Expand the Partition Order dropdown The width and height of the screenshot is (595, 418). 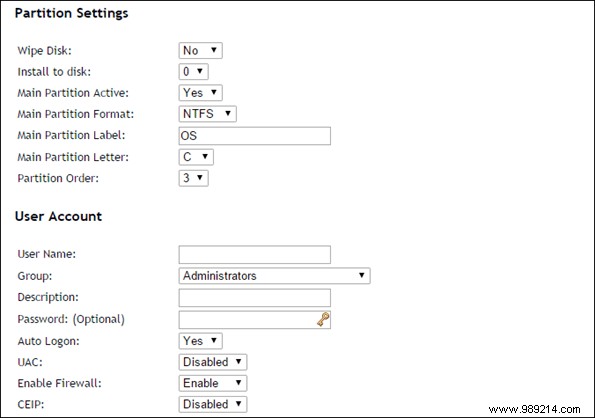point(194,178)
